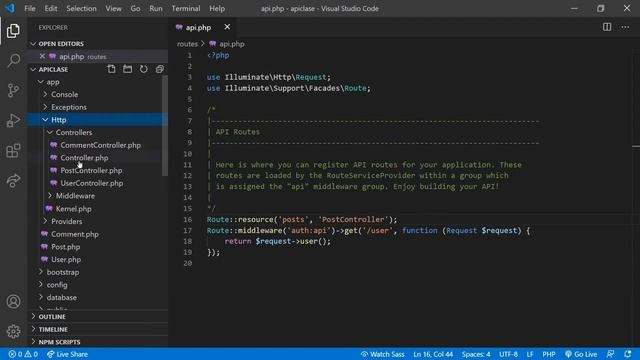Expand the config folder
Viewport: 640px width, 360px height.
click(98, 284)
